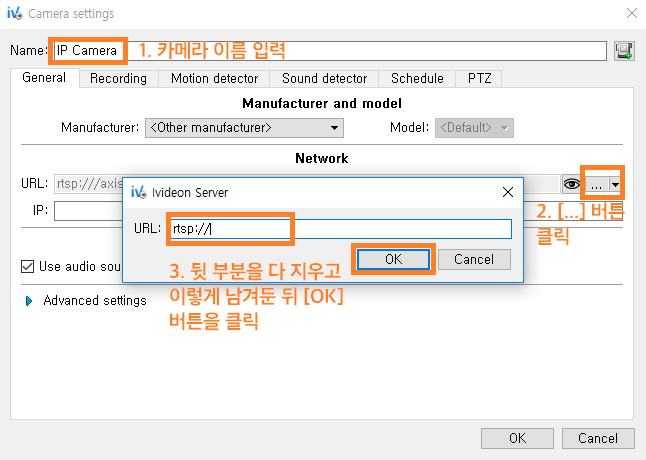Expand Advanced settings section
The height and width of the screenshot is (460, 646).
point(29,301)
